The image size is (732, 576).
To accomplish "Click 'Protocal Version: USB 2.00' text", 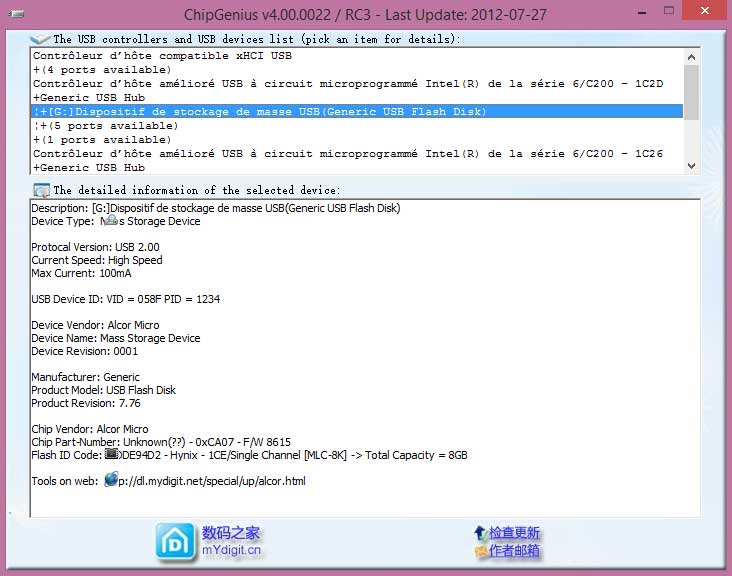I will point(95,247).
